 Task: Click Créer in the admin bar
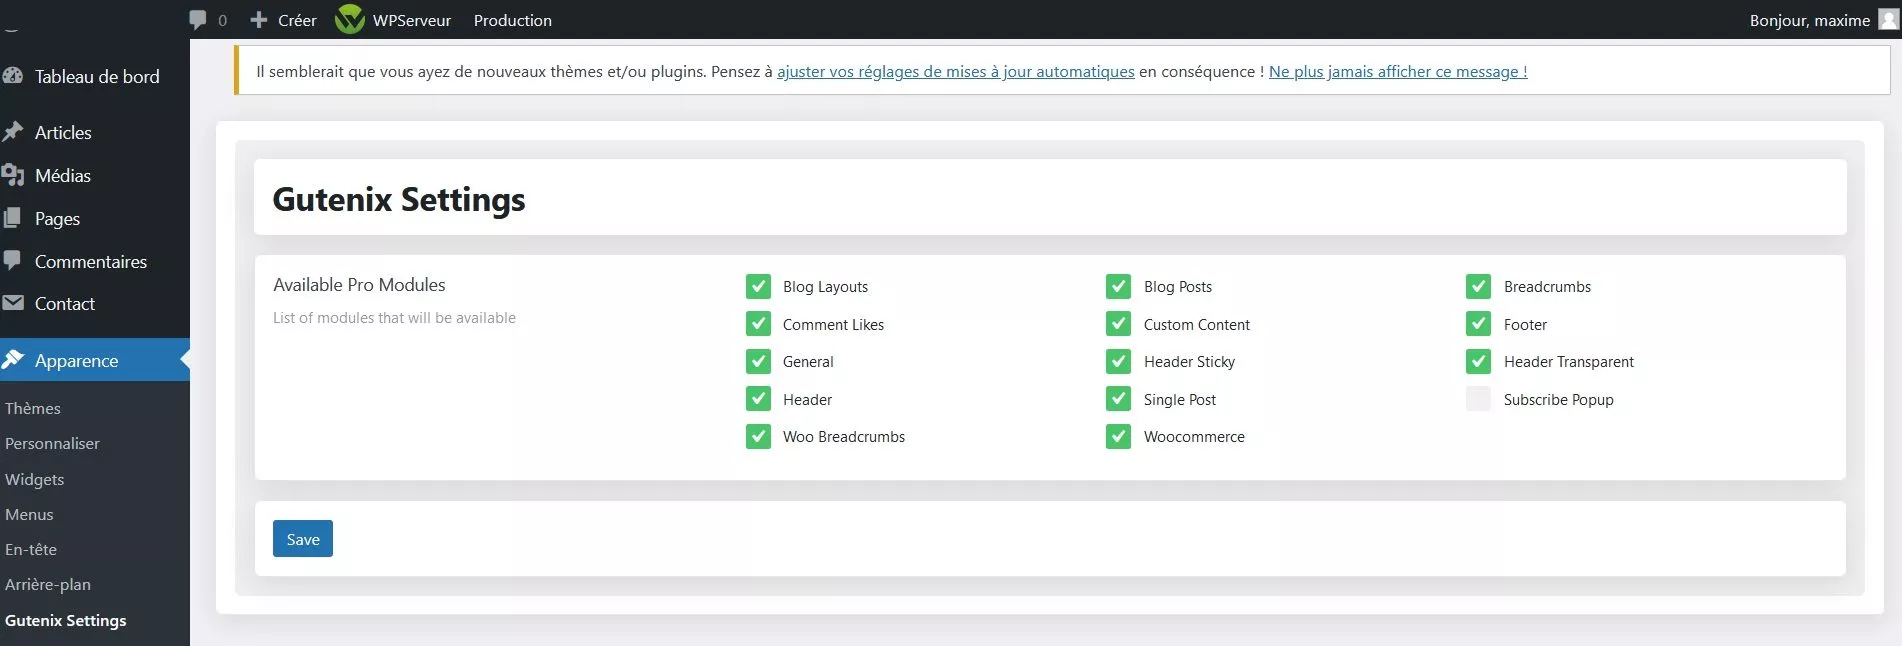pos(297,20)
